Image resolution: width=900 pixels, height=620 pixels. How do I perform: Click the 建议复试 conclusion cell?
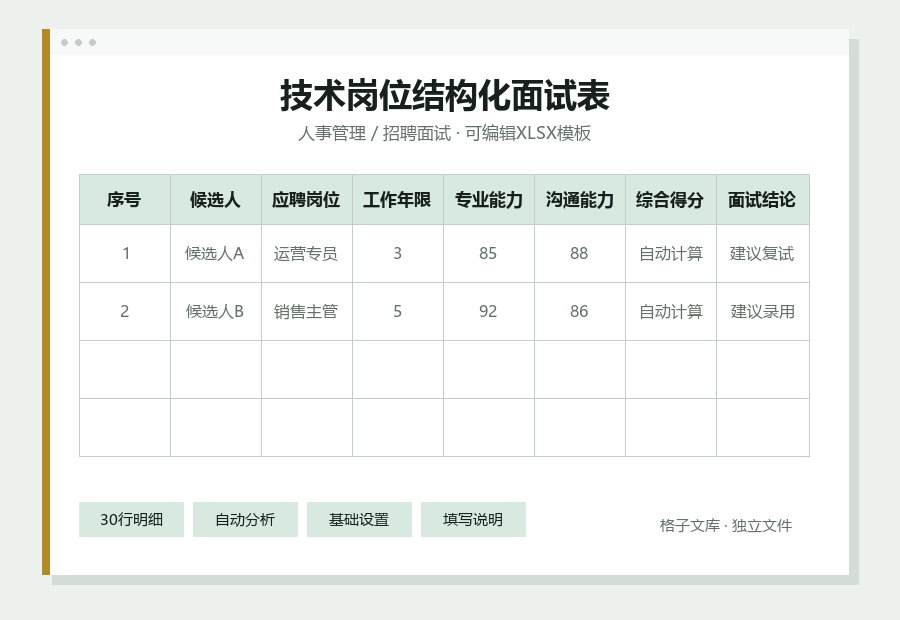[763, 253]
